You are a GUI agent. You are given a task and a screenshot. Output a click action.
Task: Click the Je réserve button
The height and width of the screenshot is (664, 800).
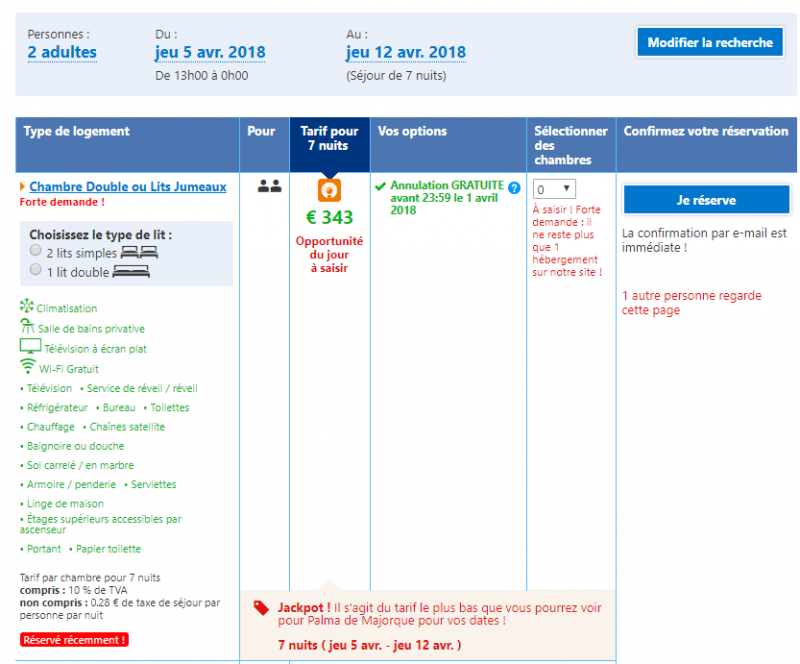pyautogui.click(x=706, y=200)
